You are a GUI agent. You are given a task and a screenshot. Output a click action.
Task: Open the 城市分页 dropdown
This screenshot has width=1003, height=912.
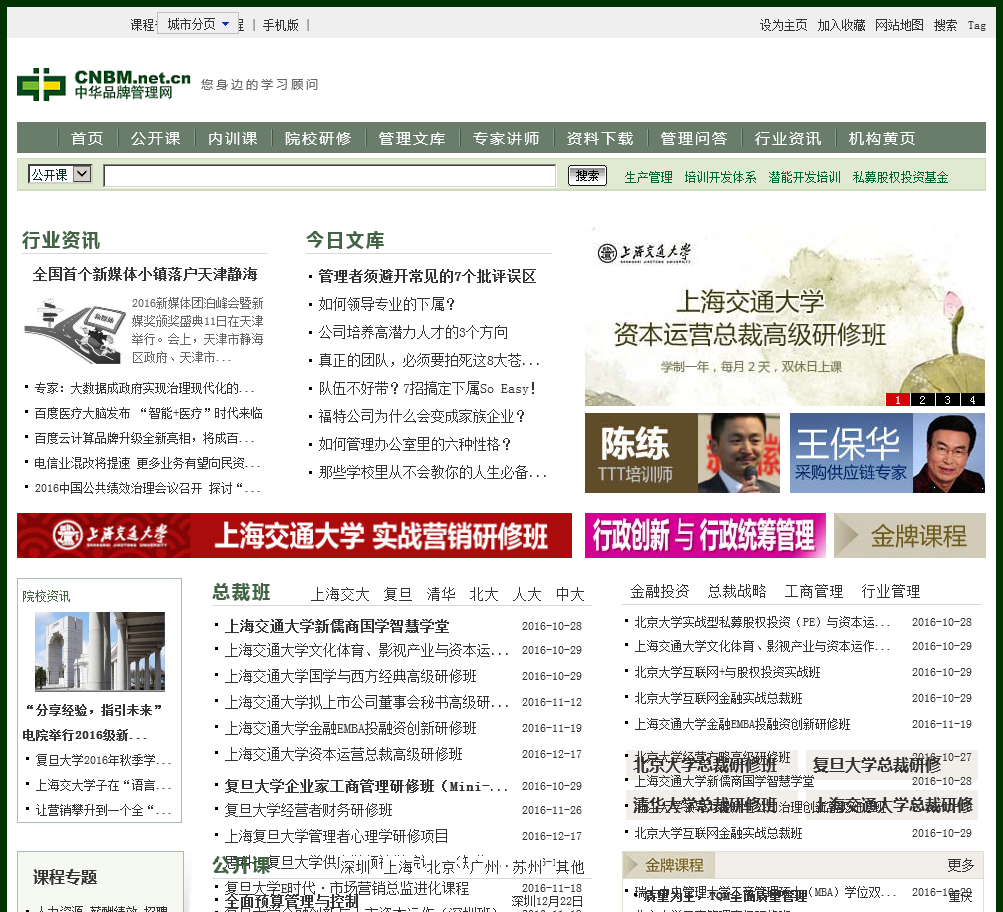[x=198, y=24]
